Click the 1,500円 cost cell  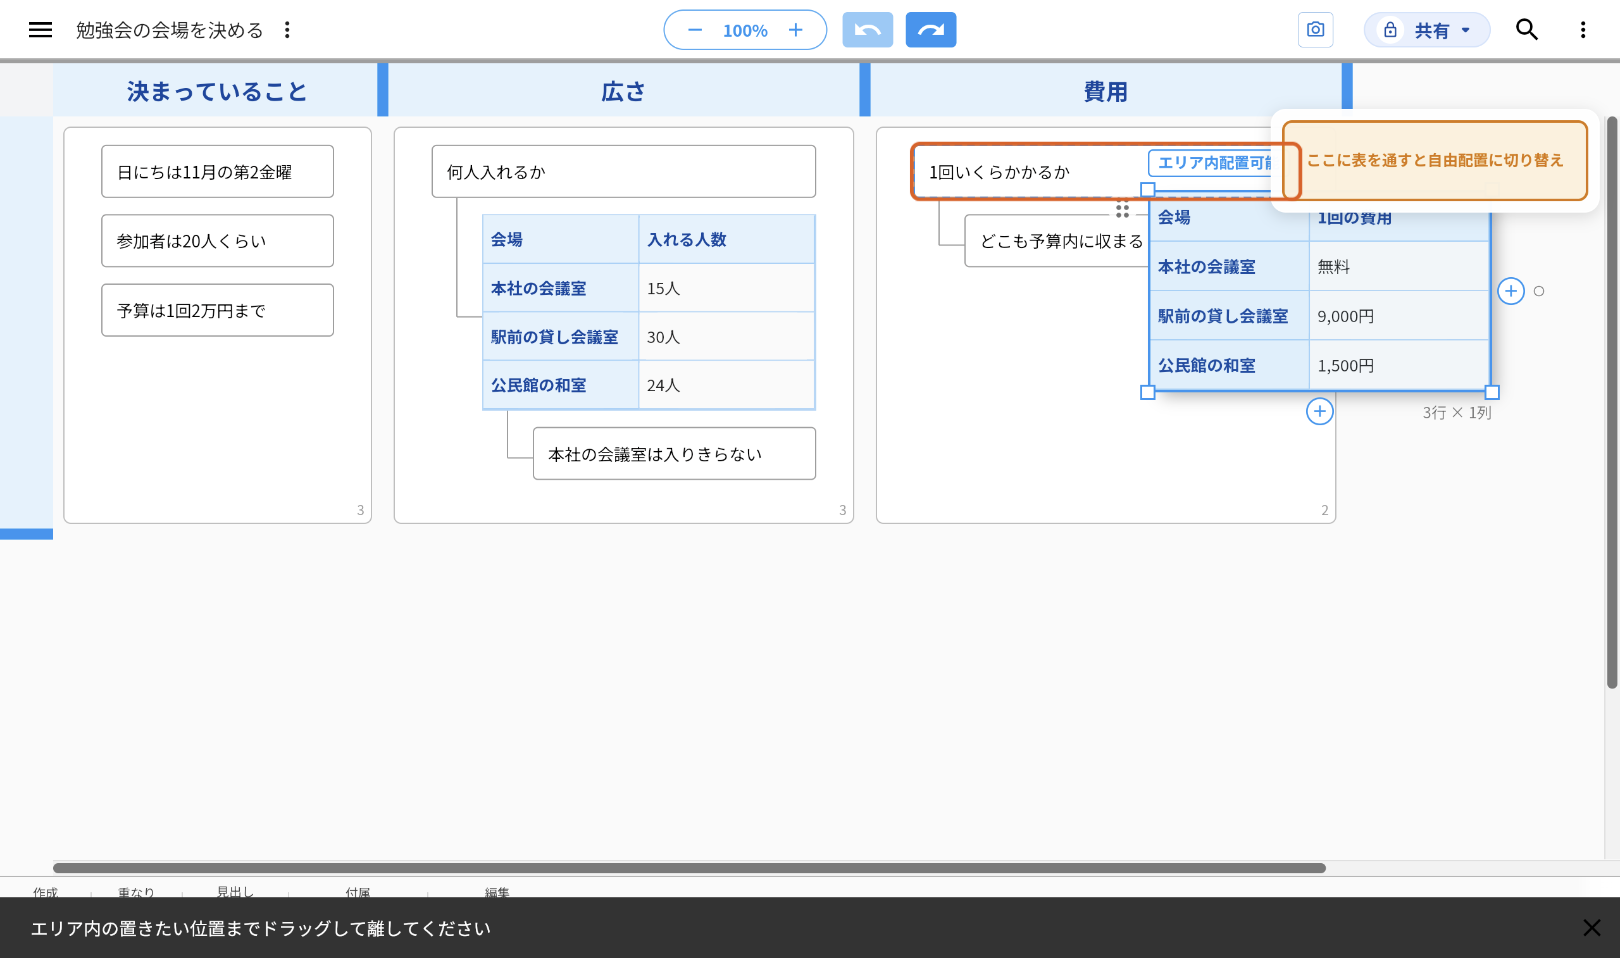(x=1399, y=366)
